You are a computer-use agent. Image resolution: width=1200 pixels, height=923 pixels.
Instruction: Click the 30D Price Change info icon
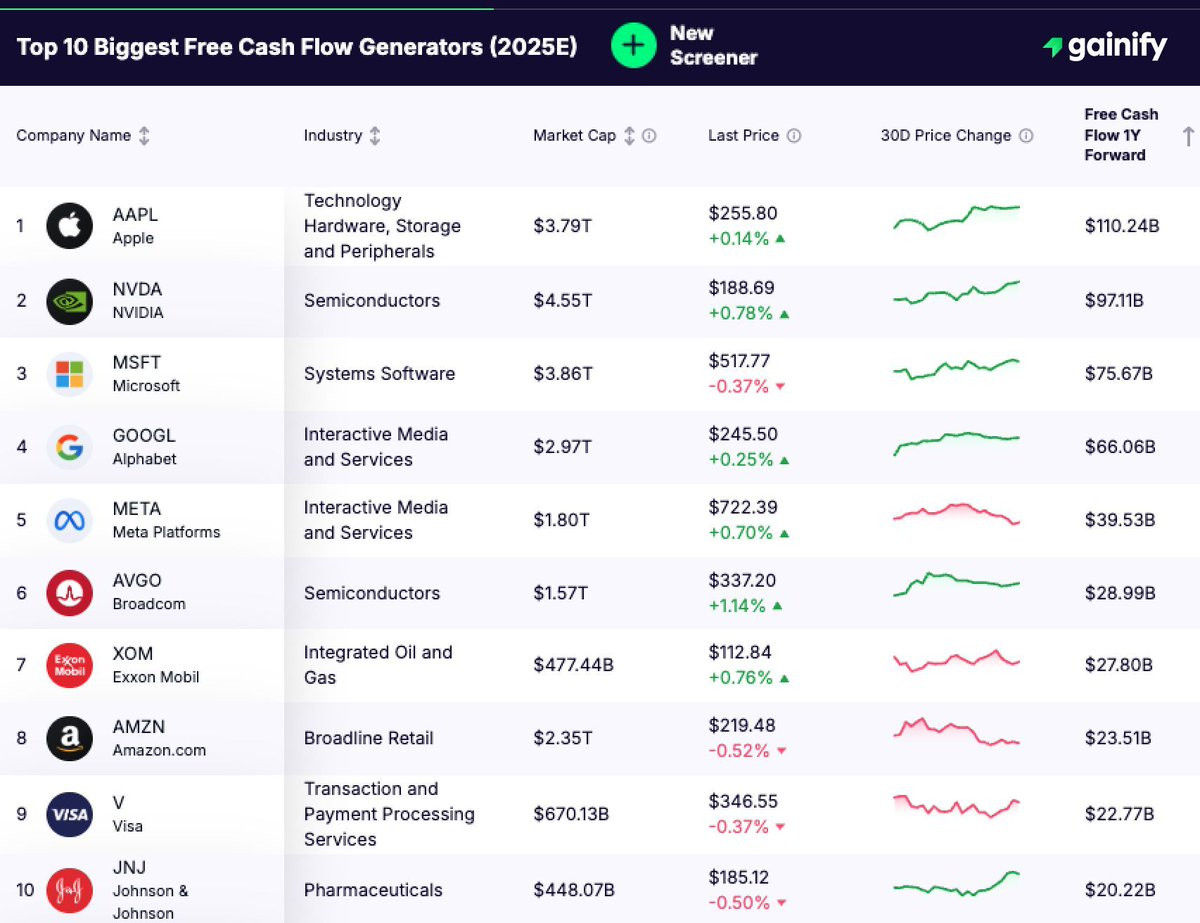[x=1026, y=136]
